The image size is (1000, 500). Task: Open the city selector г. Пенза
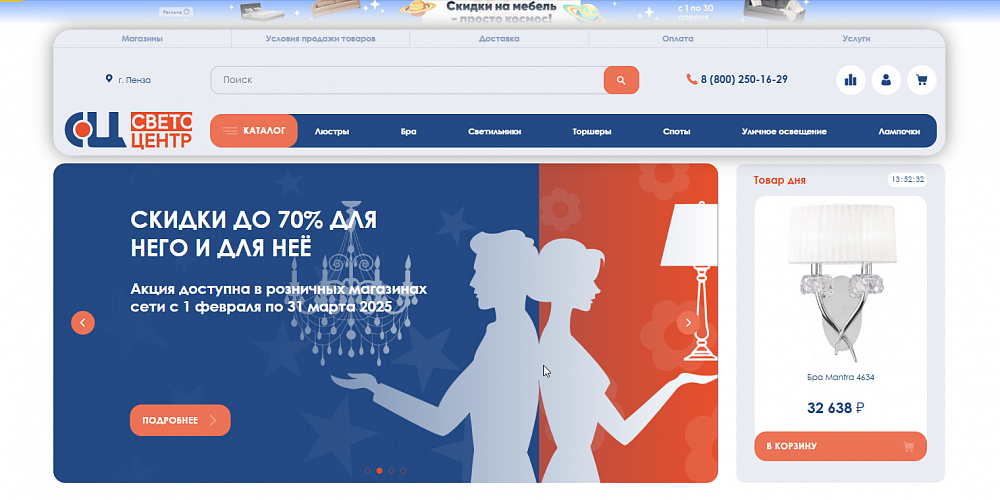128,80
